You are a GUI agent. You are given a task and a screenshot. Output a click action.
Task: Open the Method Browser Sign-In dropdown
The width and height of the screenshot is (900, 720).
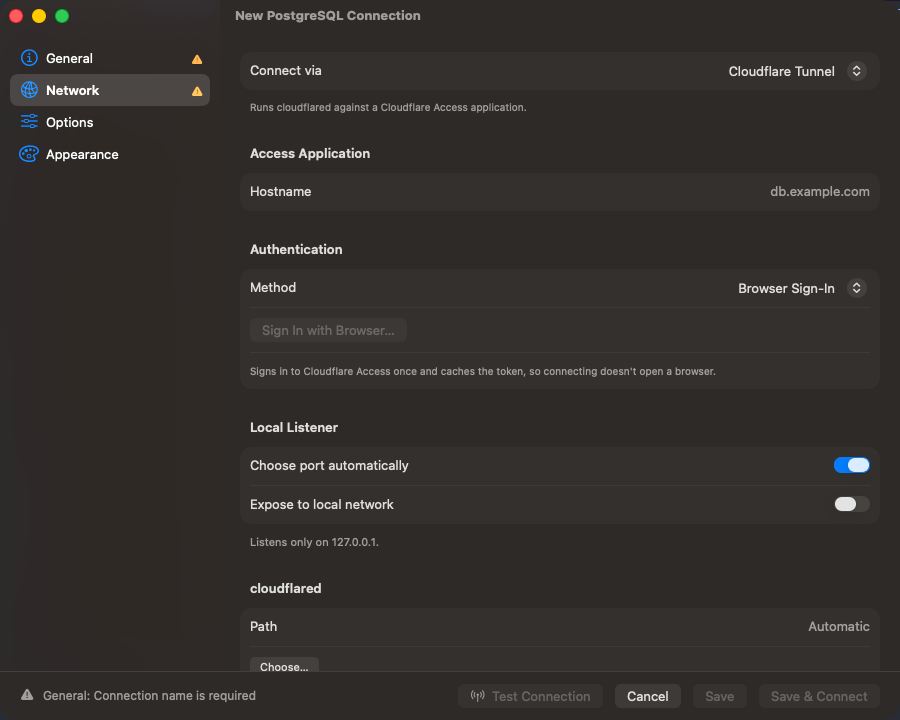point(801,288)
